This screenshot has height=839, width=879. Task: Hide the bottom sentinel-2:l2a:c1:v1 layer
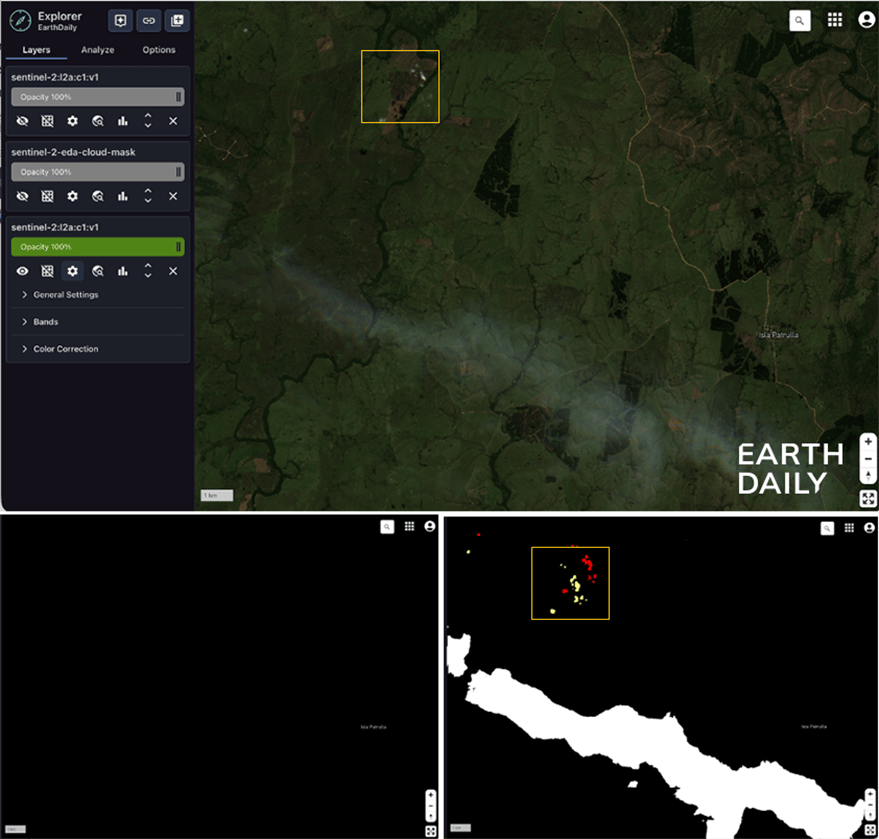click(22, 271)
